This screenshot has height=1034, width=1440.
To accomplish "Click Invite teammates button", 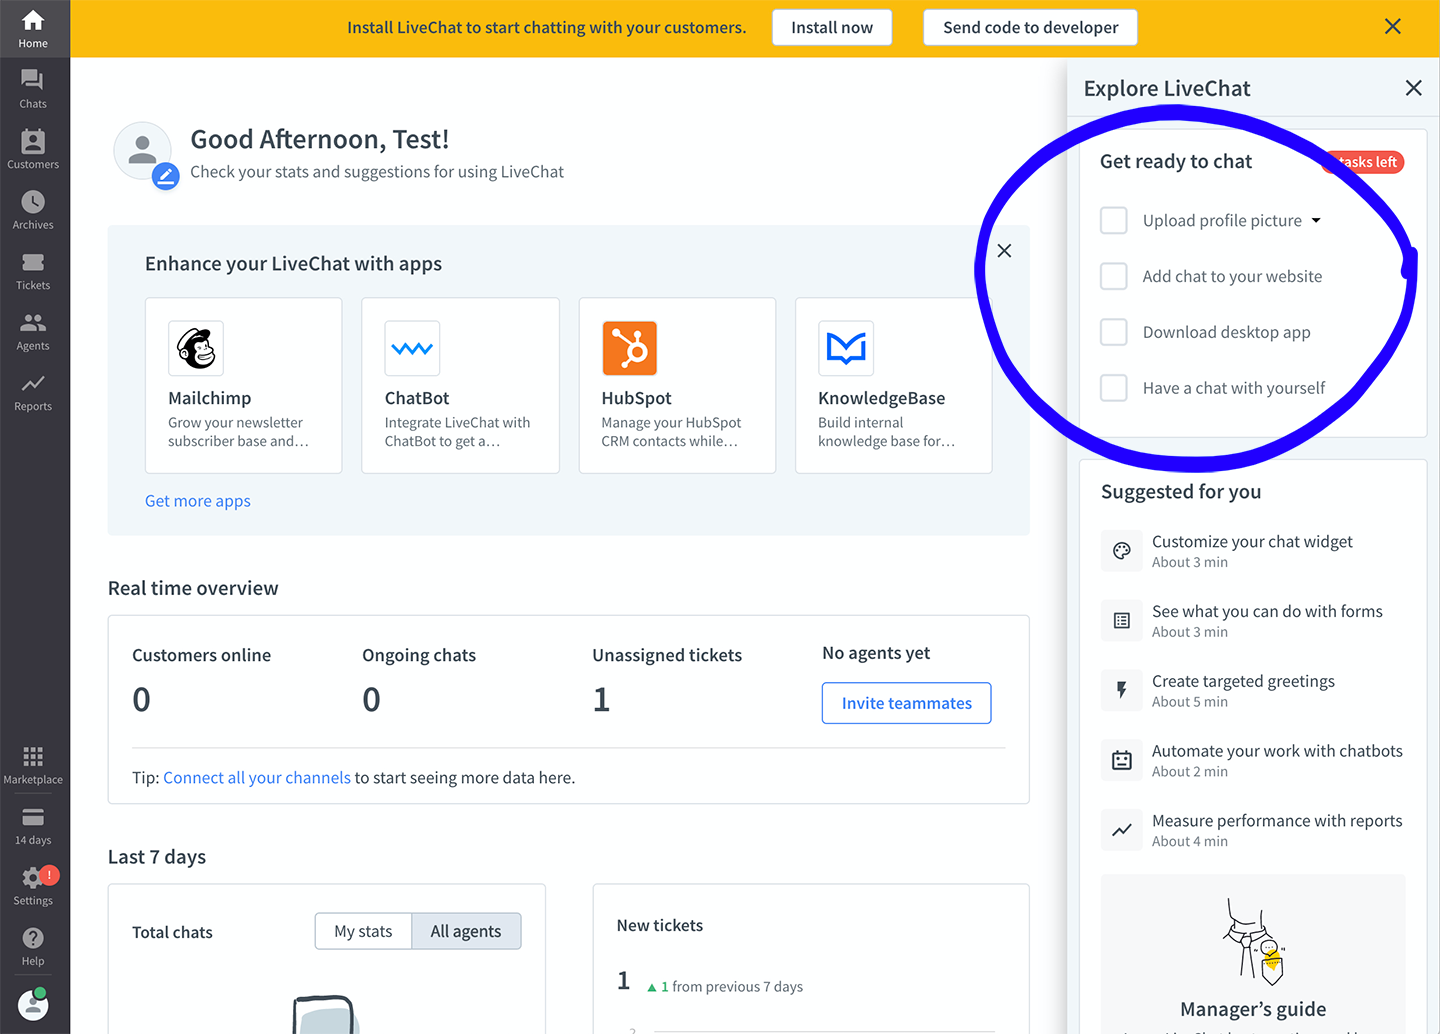I will [x=906, y=703].
